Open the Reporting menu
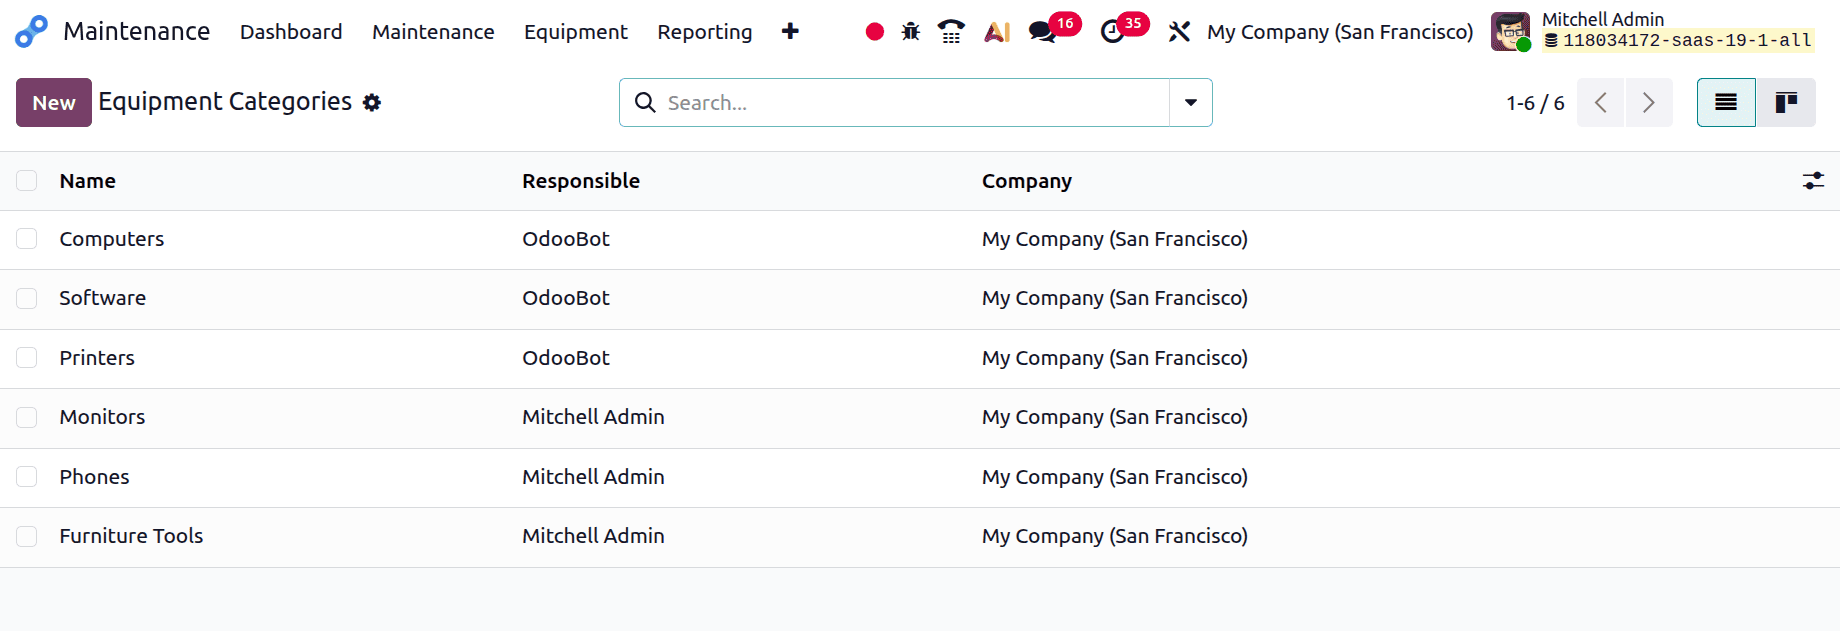This screenshot has height=631, width=1840. click(x=705, y=32)
